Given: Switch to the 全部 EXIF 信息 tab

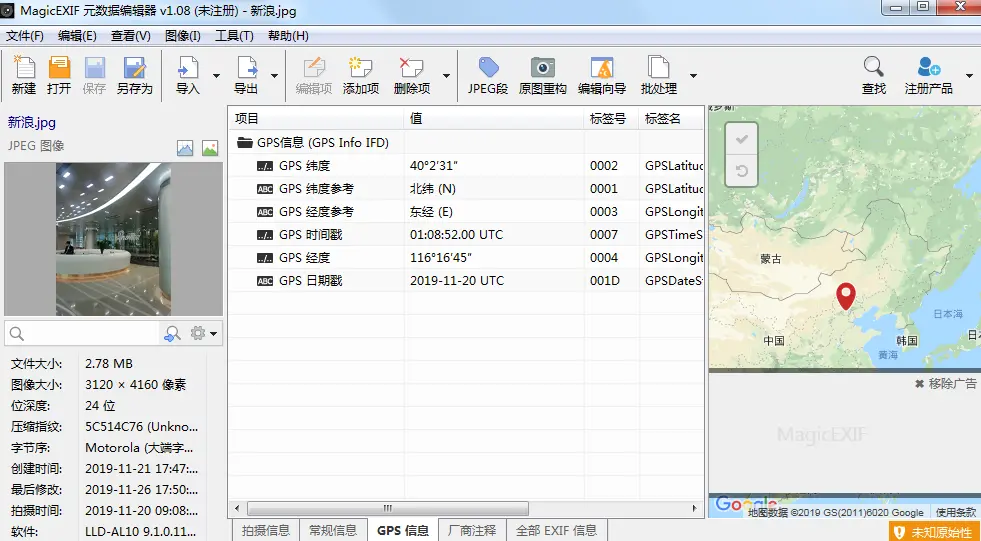Looking at the screenshot, I should click(556, 530).
